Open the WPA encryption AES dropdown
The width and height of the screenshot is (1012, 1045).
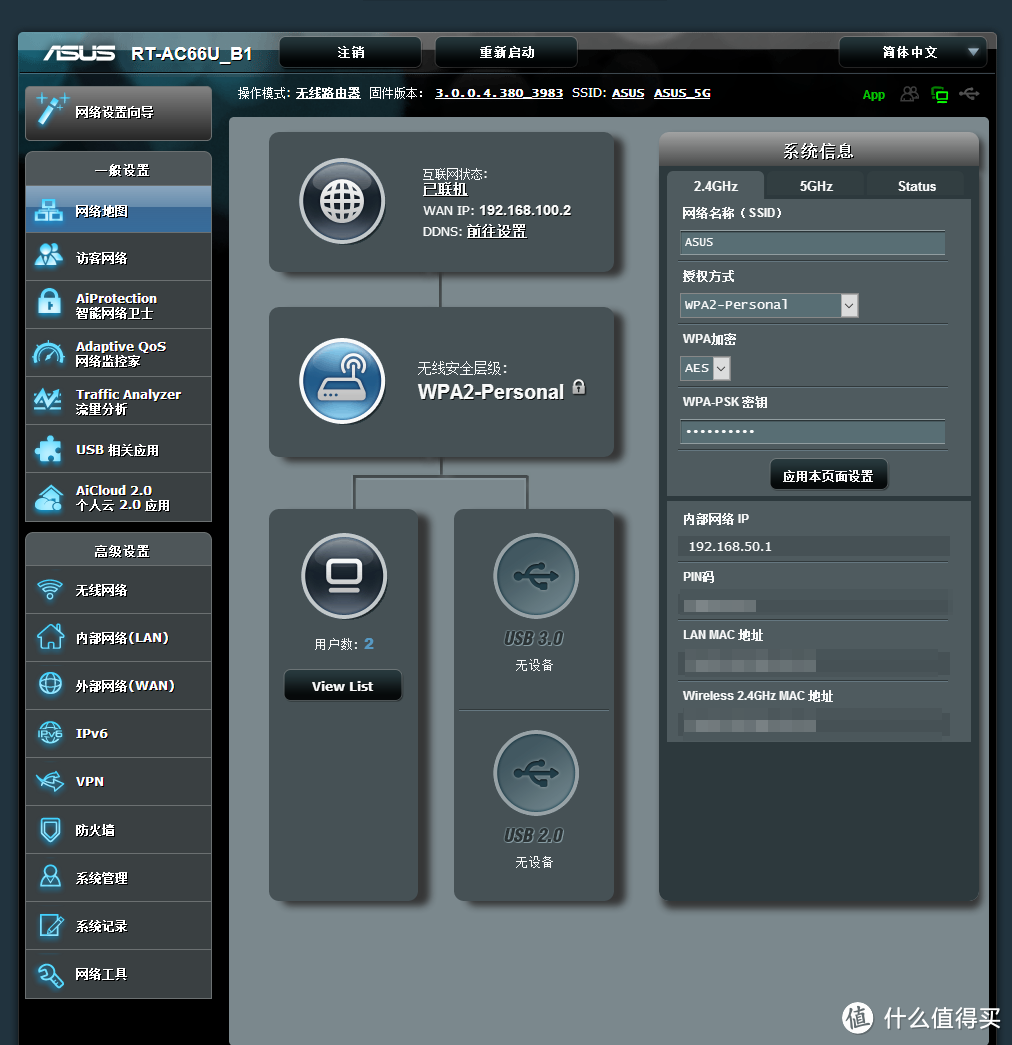(x=705, y=368)
